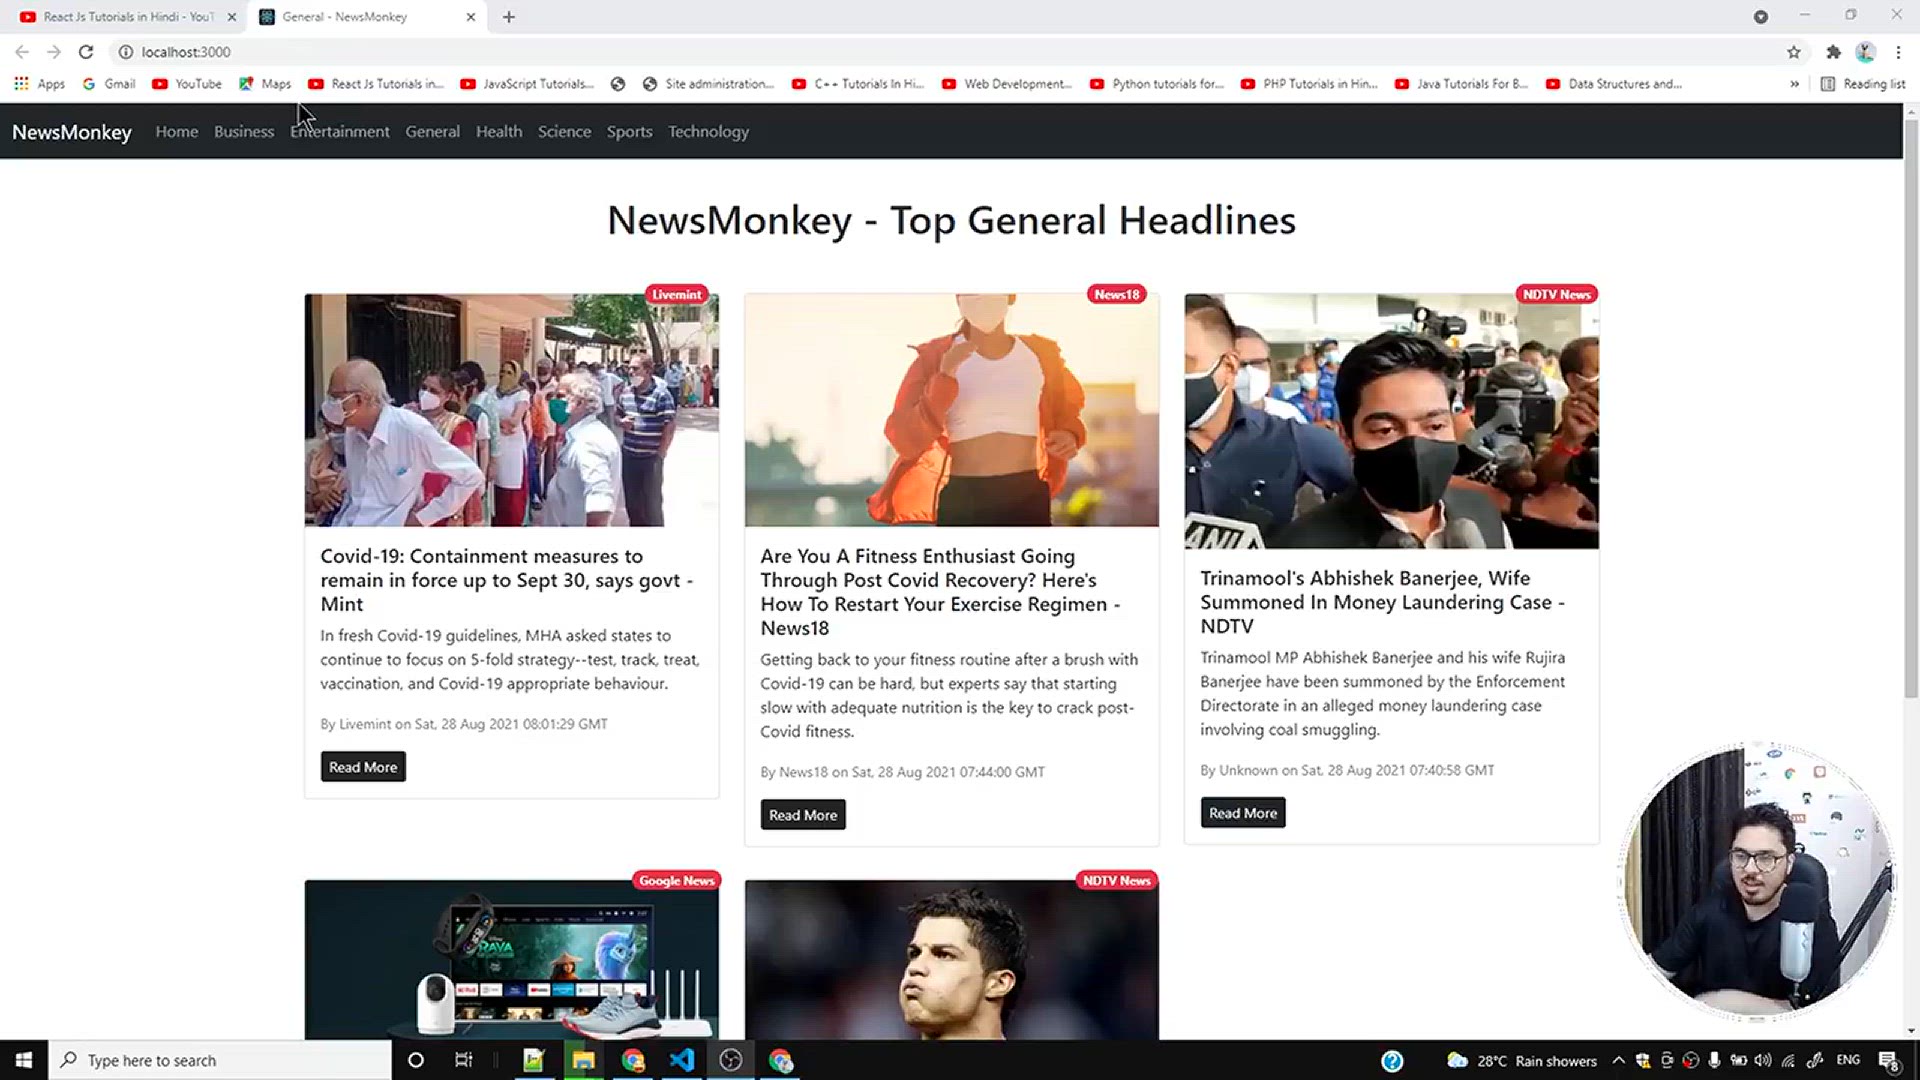Open a new browser tab
Screen dimensions: 1920x1080
click(508, 17)
